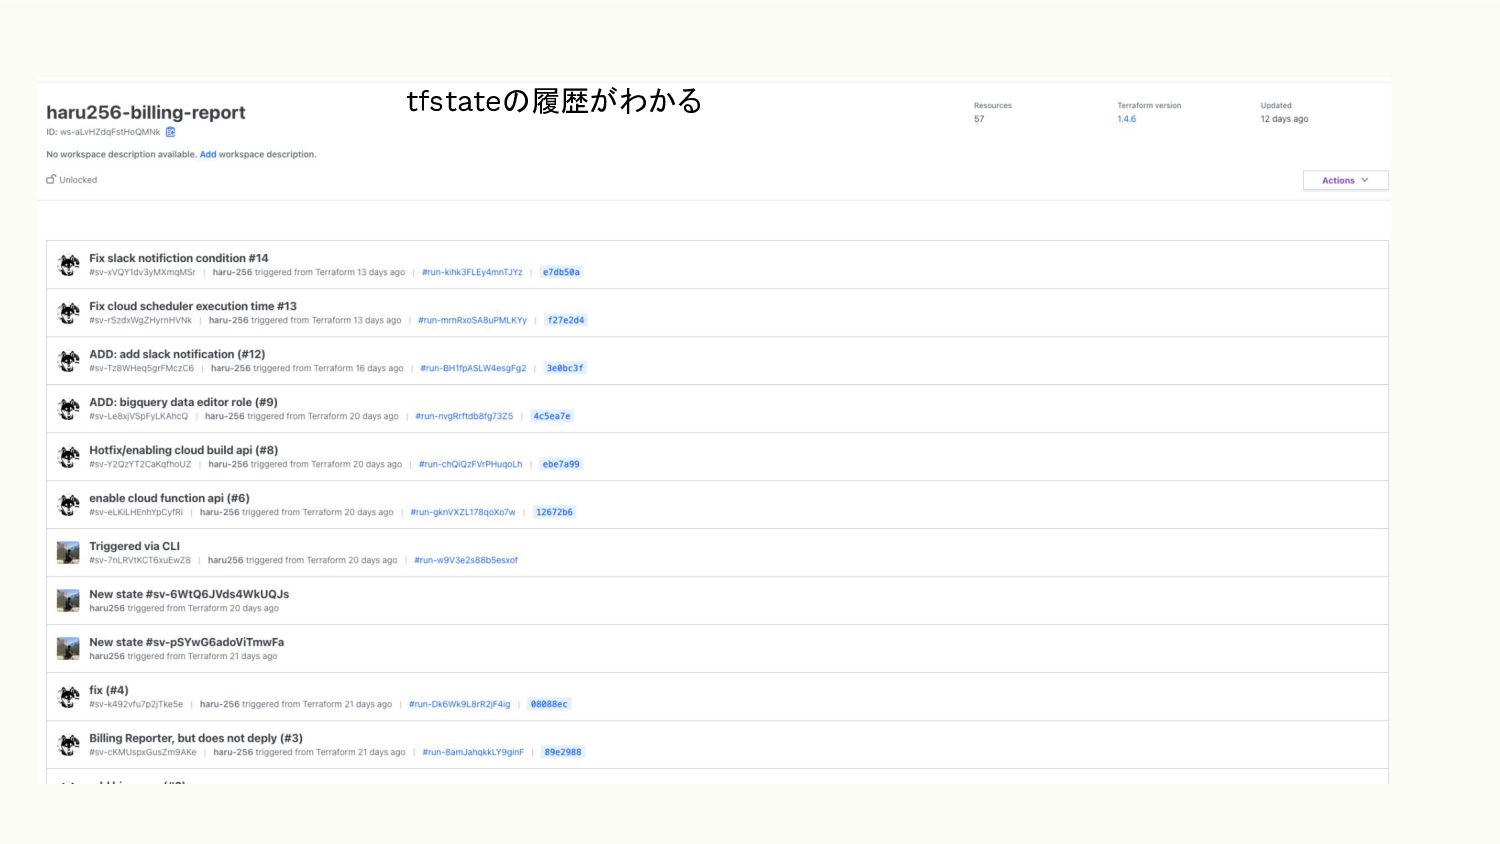This screenshot has width=1500, height=844.
Task: Click commit hash ebe7a99
Action: point(561,464)
